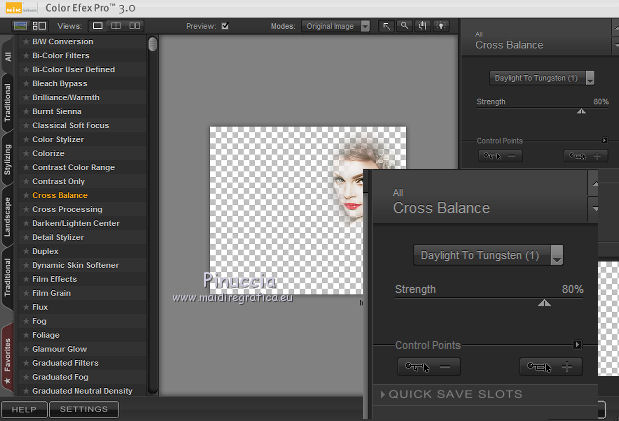Click the star beside Colorize
The image size is (619, 421).
point(26,154)
